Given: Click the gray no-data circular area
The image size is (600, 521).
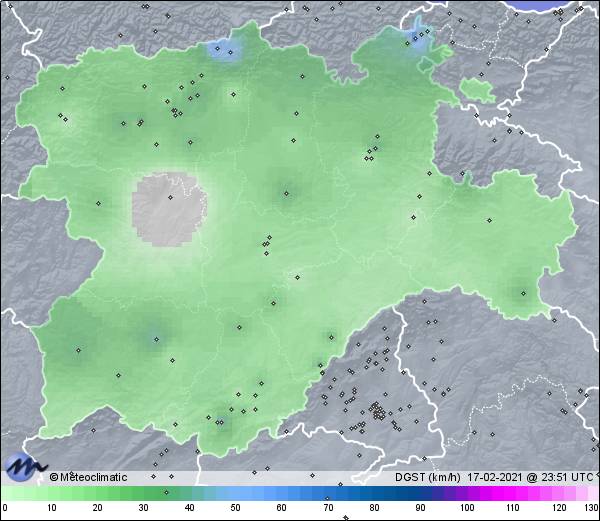Looking at the screenshot, I should tap(170, 210).
